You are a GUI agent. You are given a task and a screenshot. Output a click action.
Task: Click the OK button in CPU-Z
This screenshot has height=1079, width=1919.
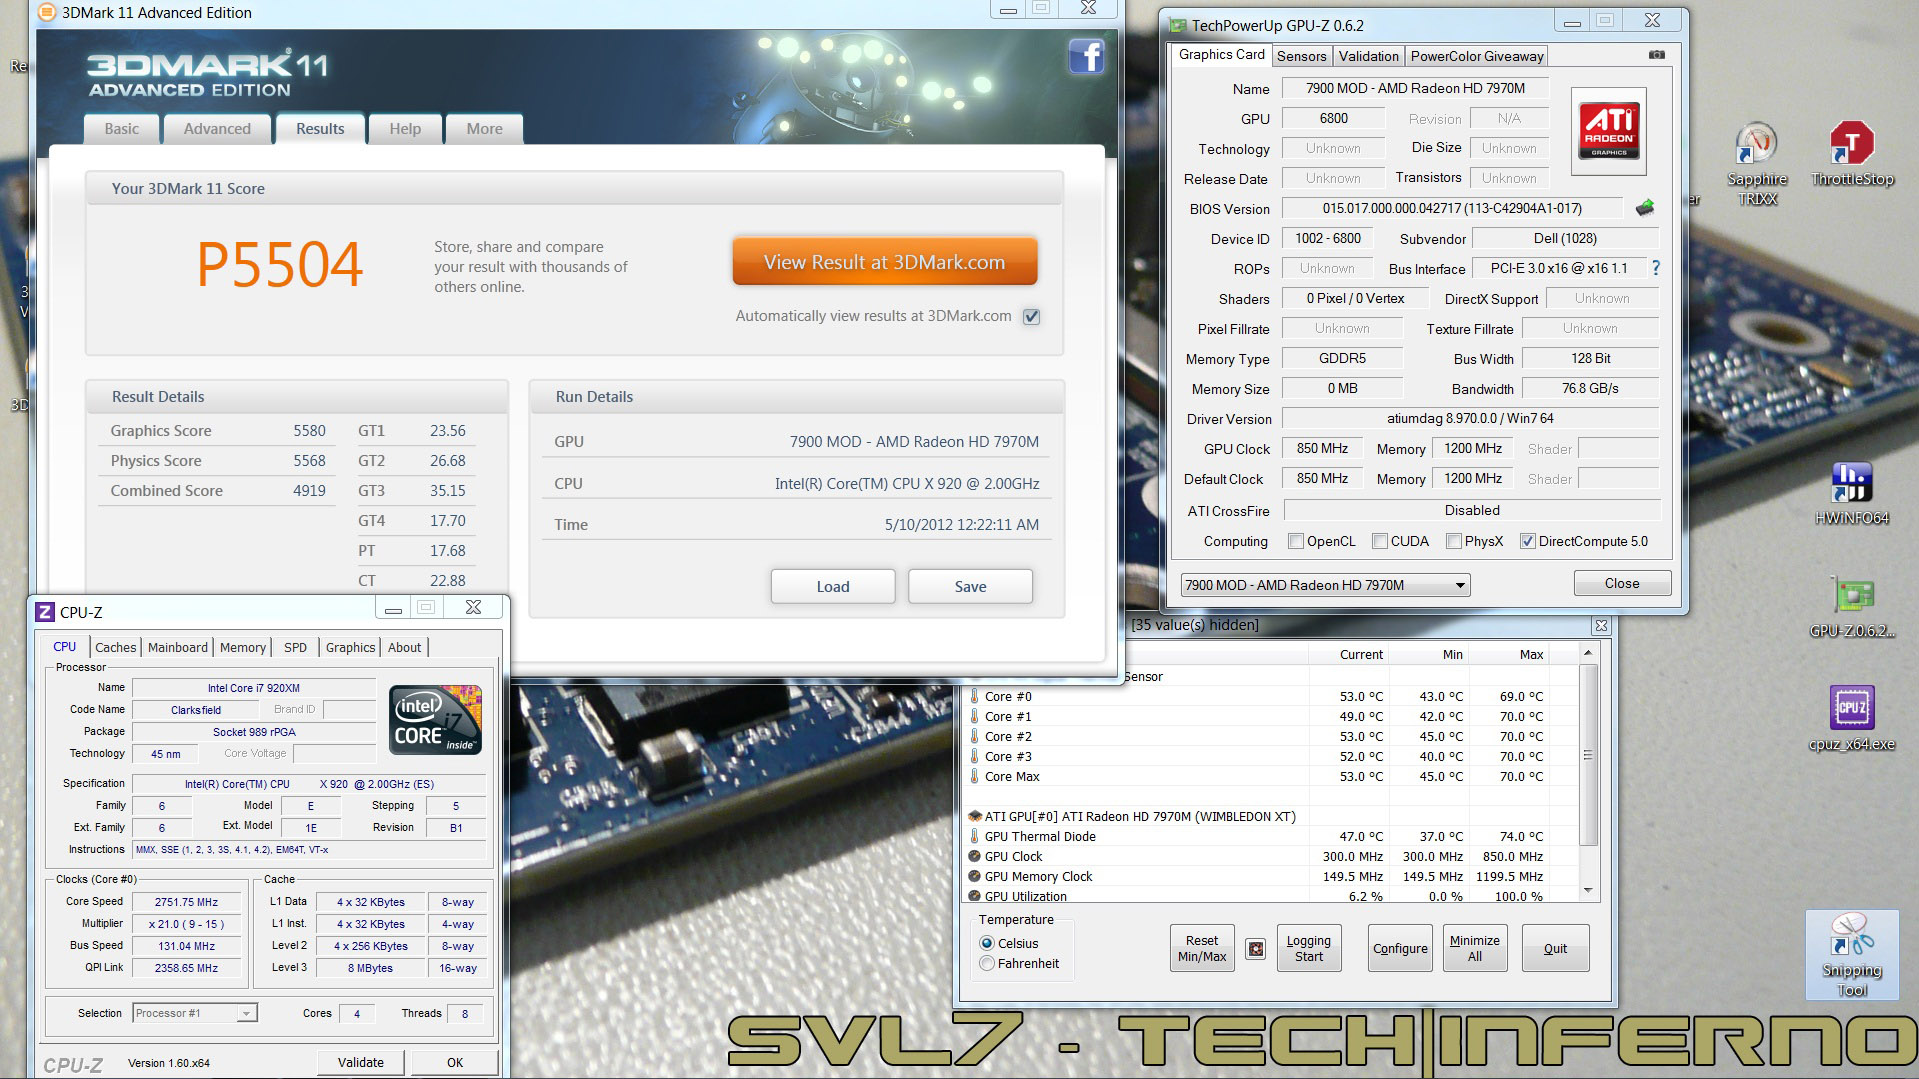click(455, 1062)
